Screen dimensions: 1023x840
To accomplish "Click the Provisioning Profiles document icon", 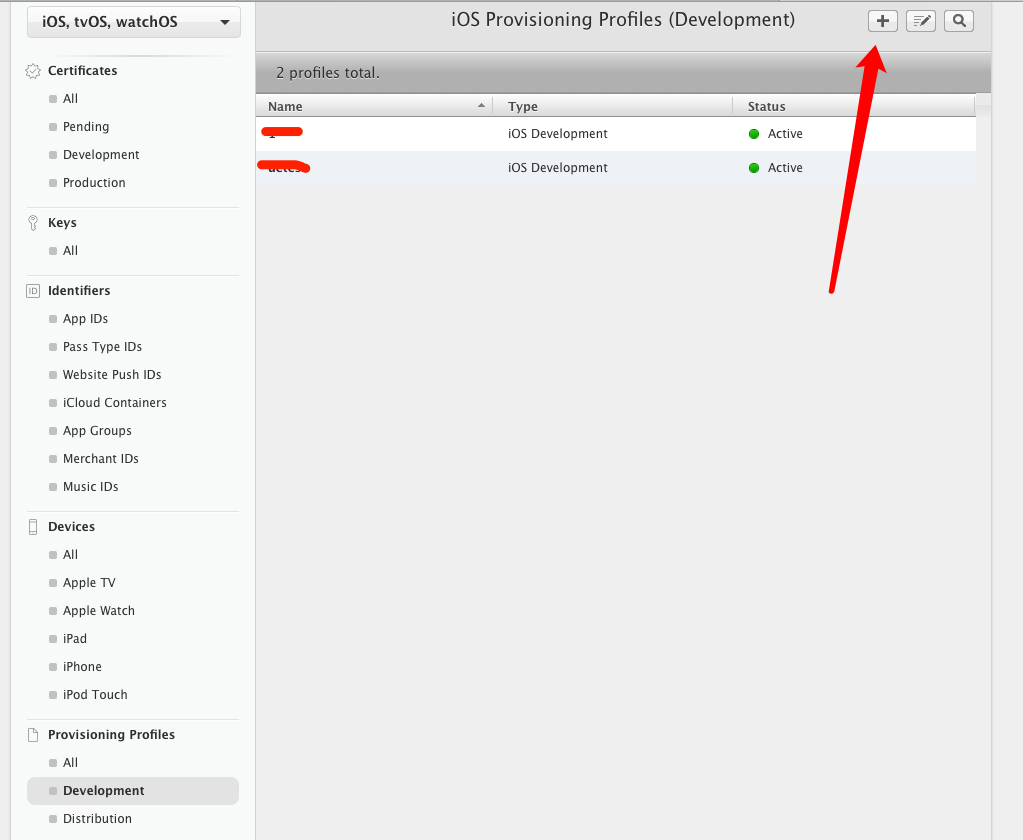I will pyautogui.click(x=33, y=735).
